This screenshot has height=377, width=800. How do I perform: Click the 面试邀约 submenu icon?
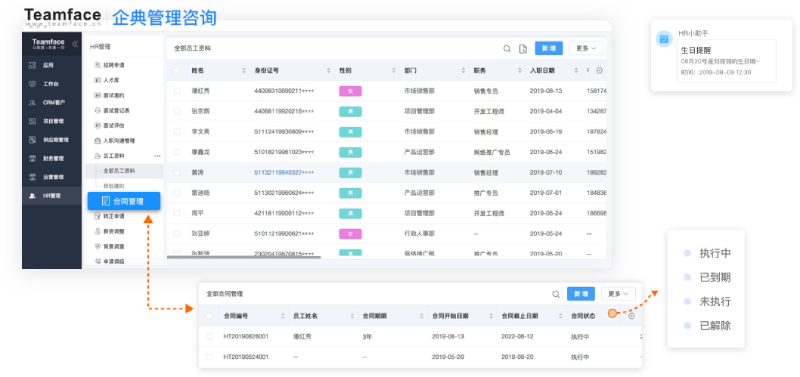tap(98, 95)
